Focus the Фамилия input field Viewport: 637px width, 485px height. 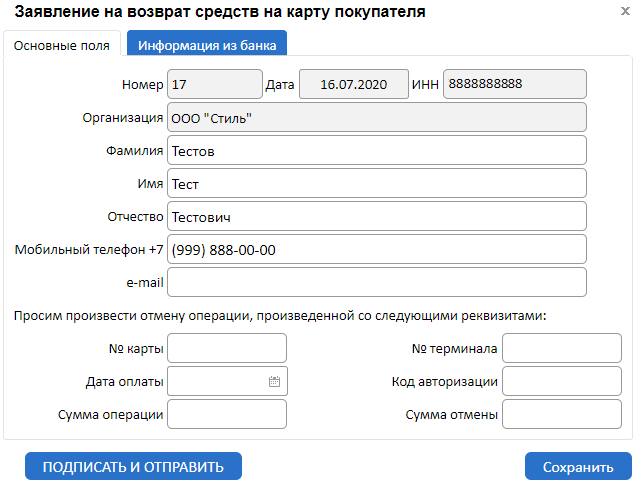[376, 151]
